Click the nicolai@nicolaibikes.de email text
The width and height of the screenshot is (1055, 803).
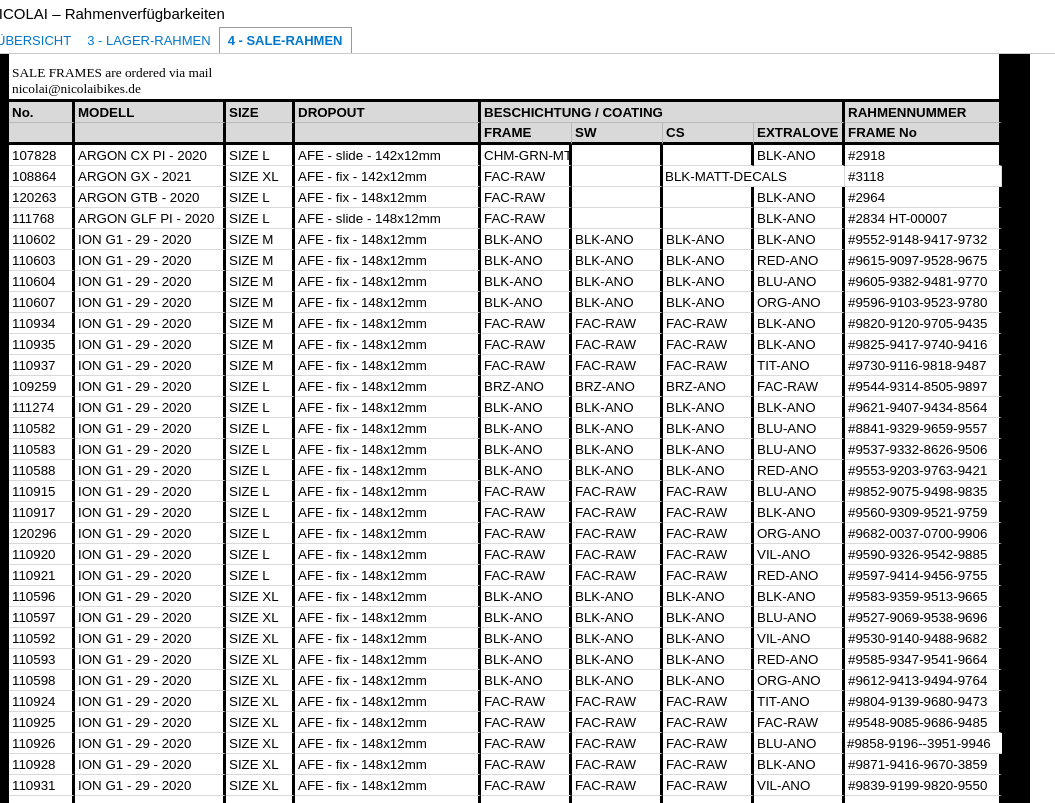click(x=76, y=89)
